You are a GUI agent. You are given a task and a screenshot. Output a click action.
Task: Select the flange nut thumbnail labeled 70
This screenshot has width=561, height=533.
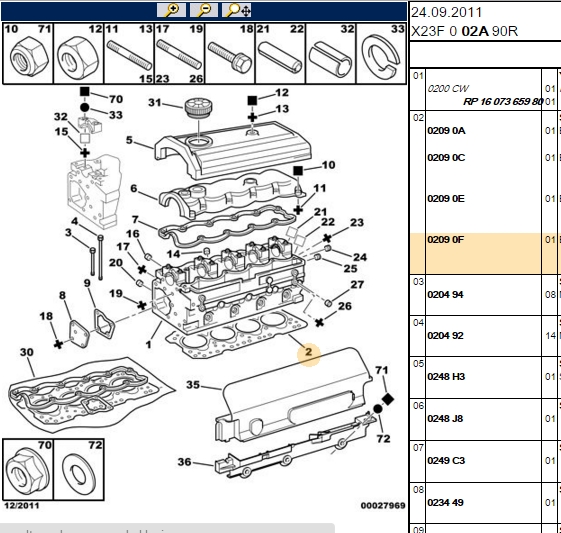(28, 469)
